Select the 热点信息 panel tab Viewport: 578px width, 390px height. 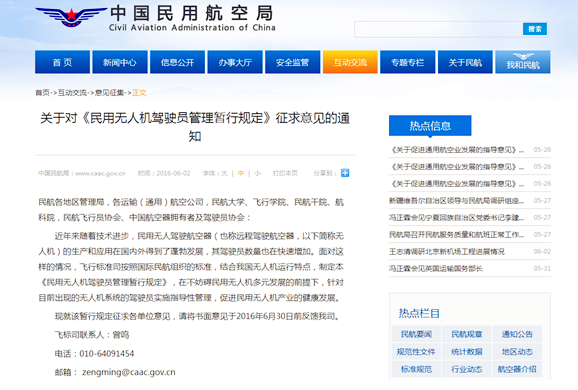tap(430, 126)
